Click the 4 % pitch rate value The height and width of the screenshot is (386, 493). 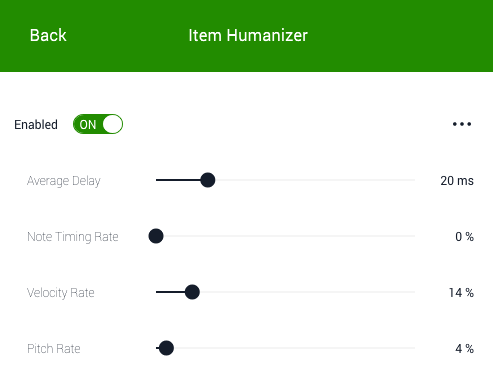tap(464, 349)
